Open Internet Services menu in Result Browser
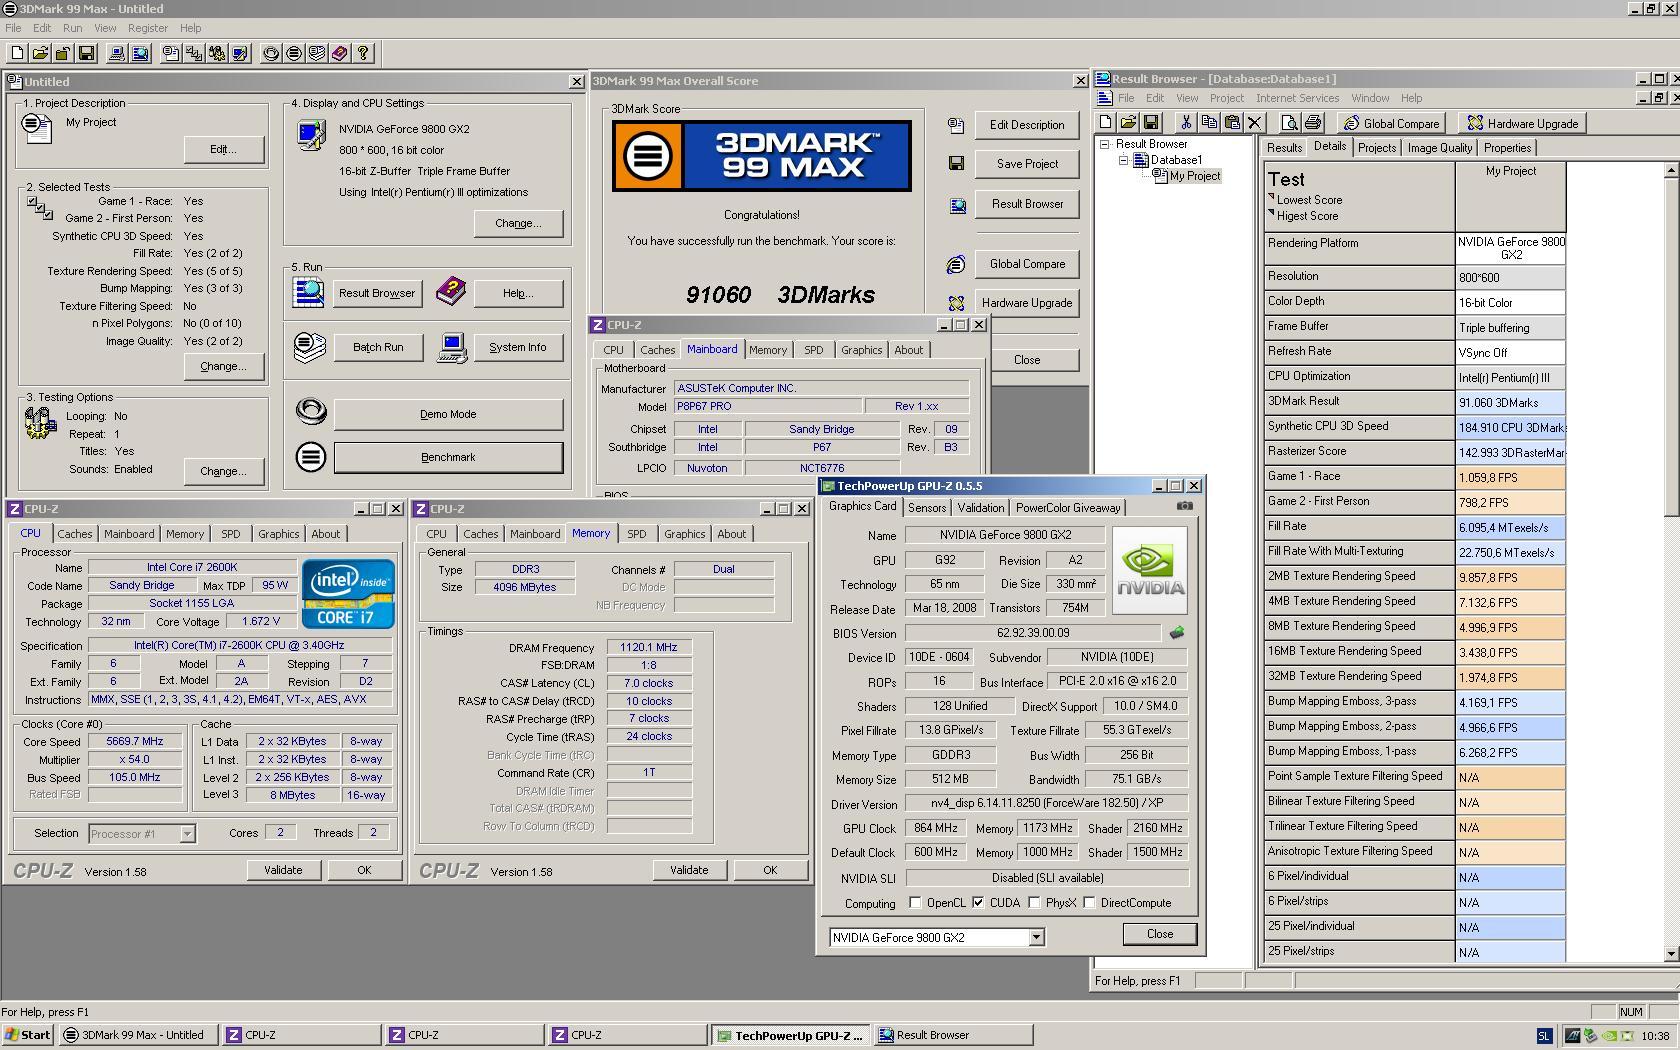Screen dimensions: 1680x1050 (x=1297, y=98)
